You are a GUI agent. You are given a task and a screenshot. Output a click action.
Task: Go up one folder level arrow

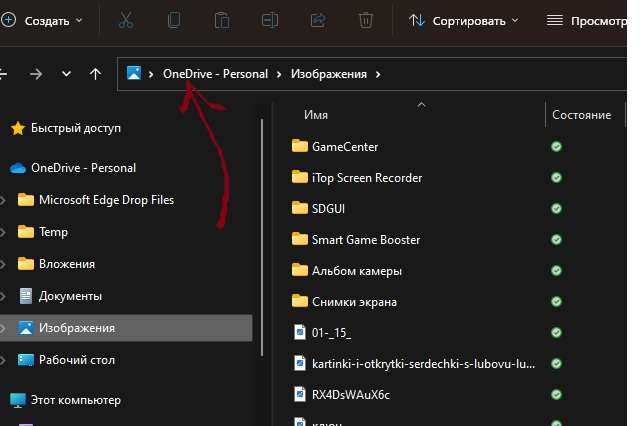(95, 74)
